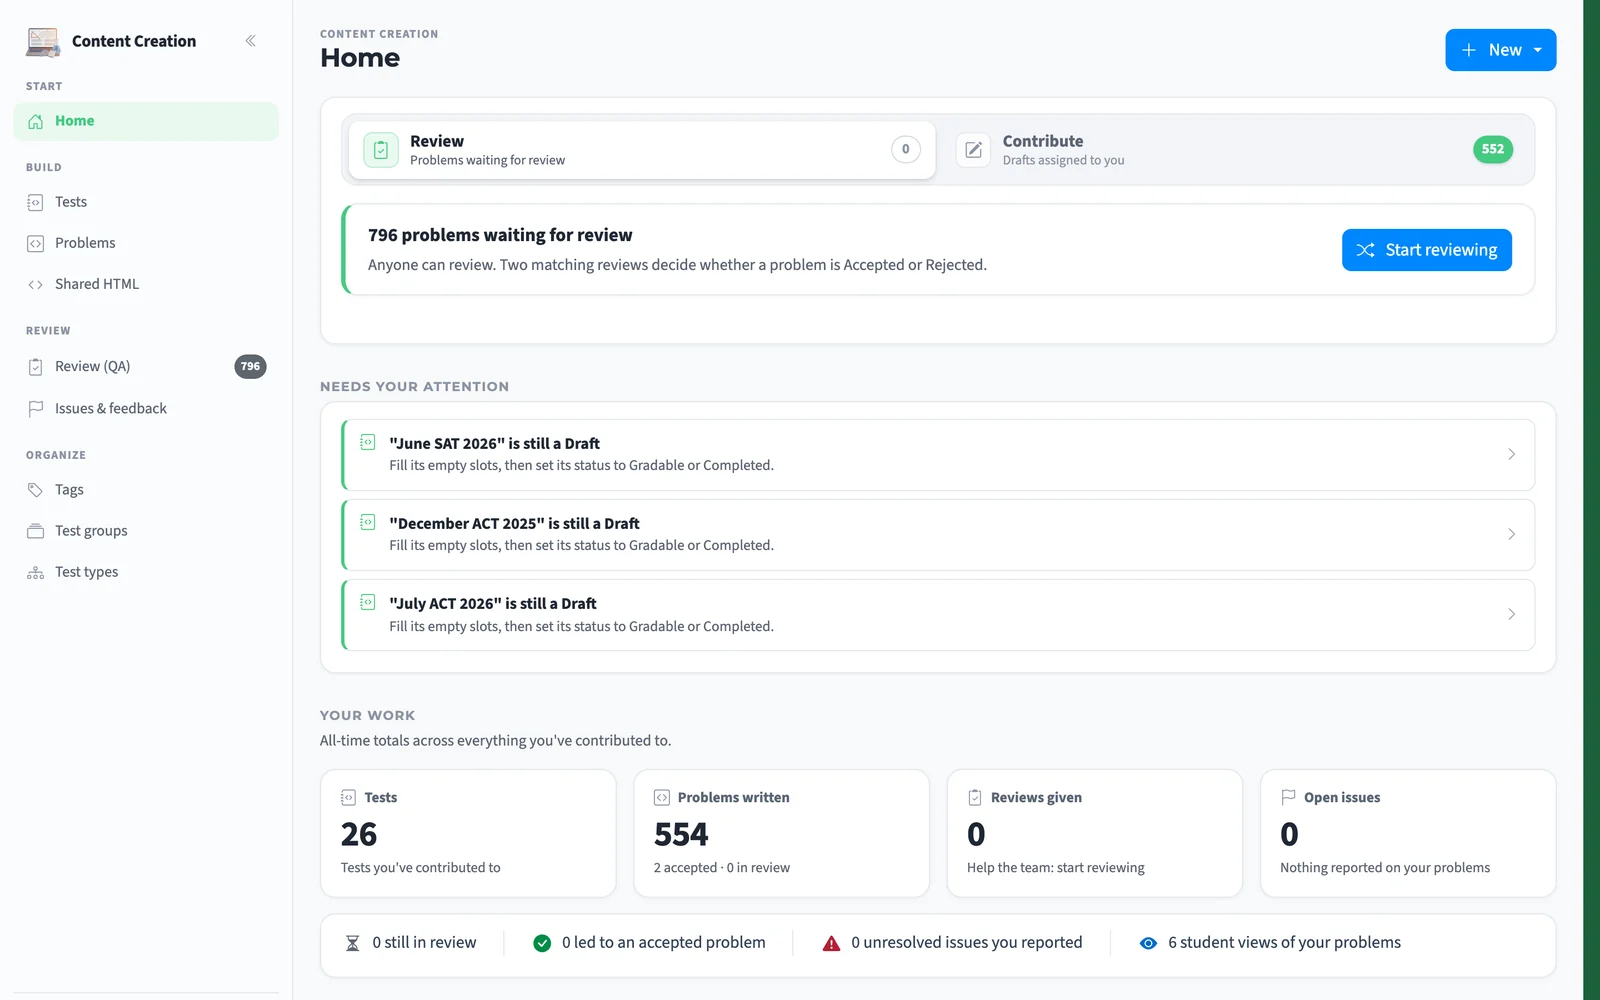The image size is (1600, 1000).
Task: Open Home in the sidebar
Action: pyautogui.click(x=146, y=121)
